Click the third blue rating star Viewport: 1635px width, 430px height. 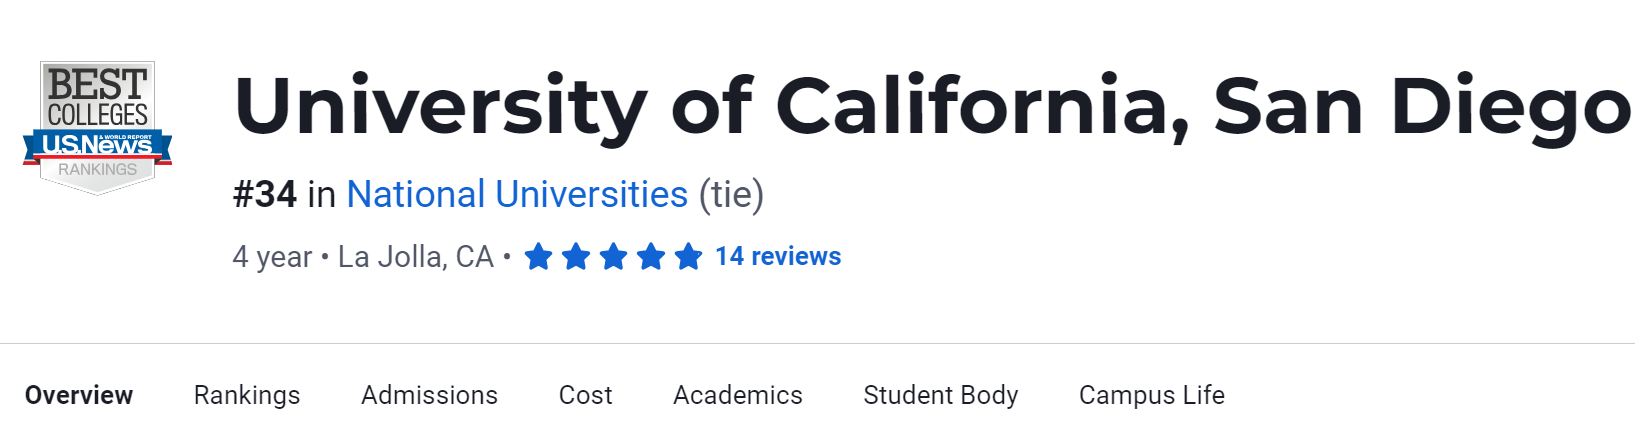(613, 257)
